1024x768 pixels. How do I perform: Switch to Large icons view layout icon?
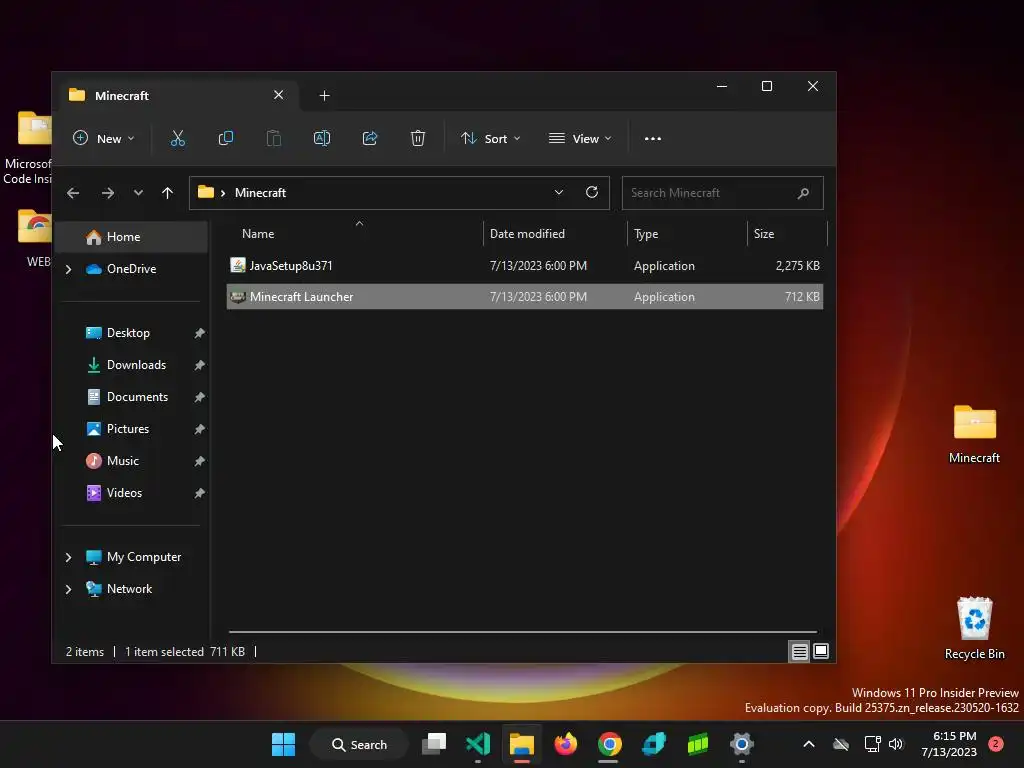click(x=821, y=651)
